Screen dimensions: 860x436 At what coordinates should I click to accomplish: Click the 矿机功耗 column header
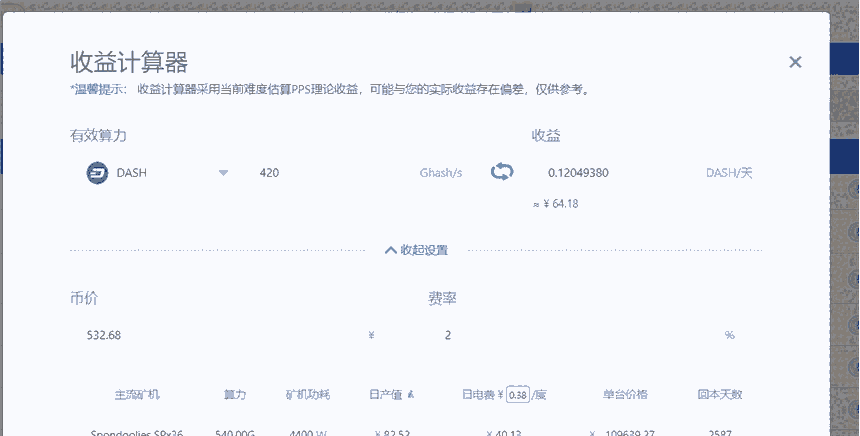[x=307, y=395]
